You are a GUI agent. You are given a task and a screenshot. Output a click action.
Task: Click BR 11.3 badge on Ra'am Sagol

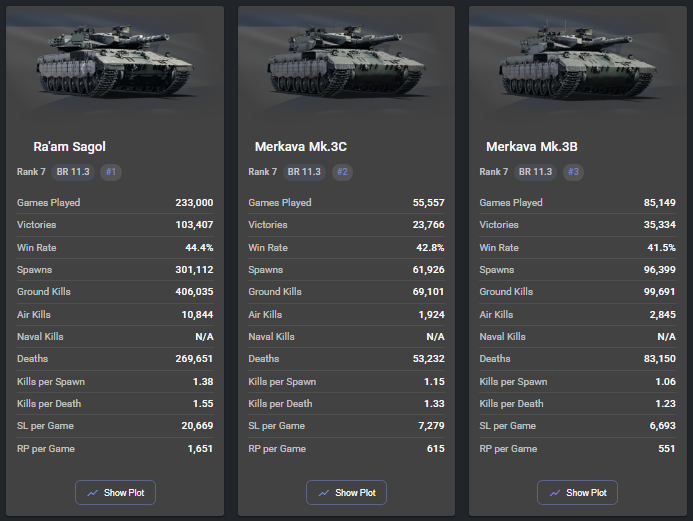pyautogui.click(x=73, y=172)
